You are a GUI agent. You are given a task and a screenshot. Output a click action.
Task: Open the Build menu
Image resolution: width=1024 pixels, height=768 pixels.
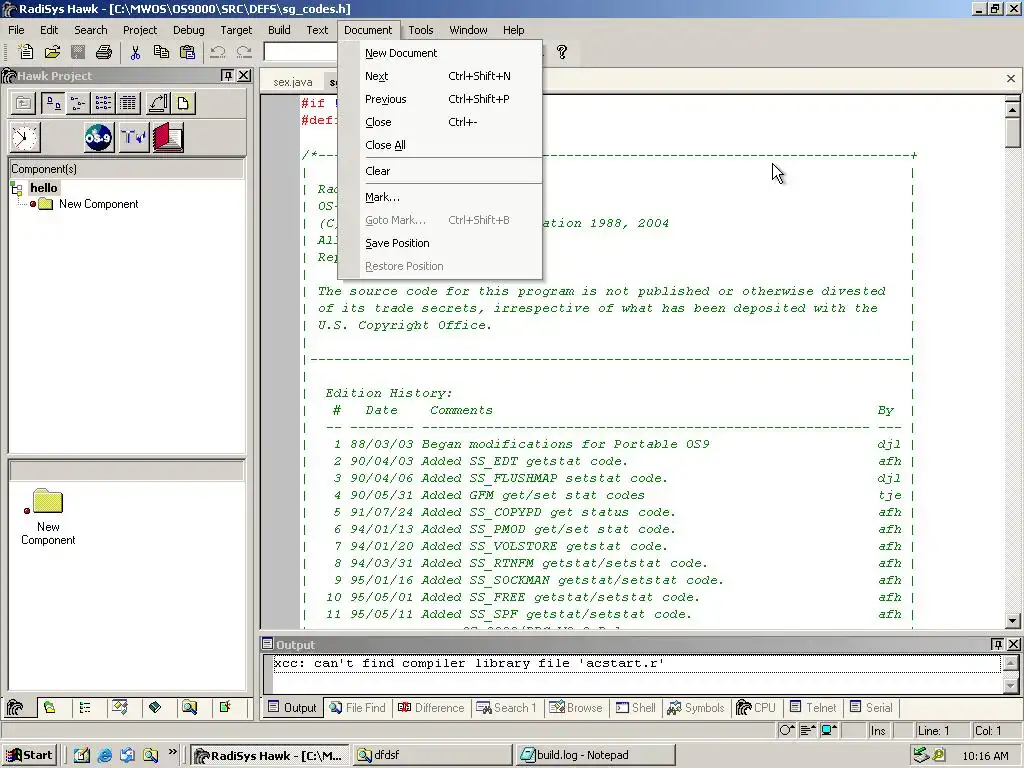[x=279, y=30]
